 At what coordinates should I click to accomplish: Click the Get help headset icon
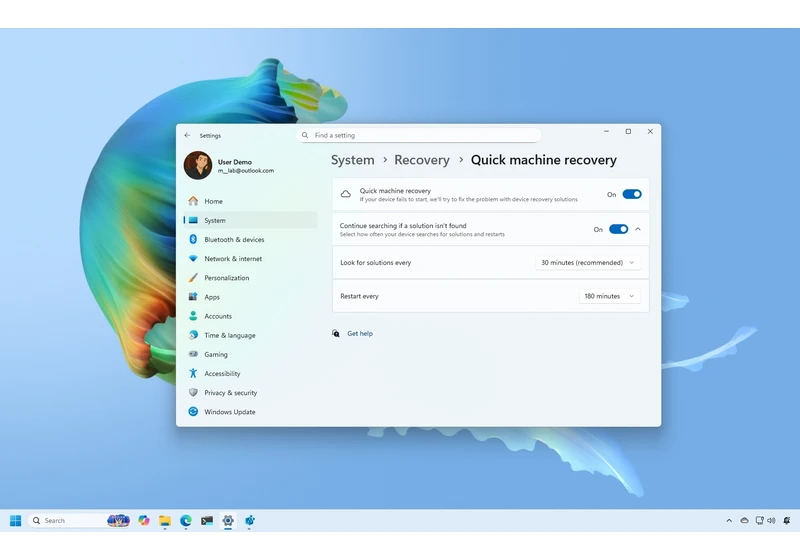(x=336, y=333)
